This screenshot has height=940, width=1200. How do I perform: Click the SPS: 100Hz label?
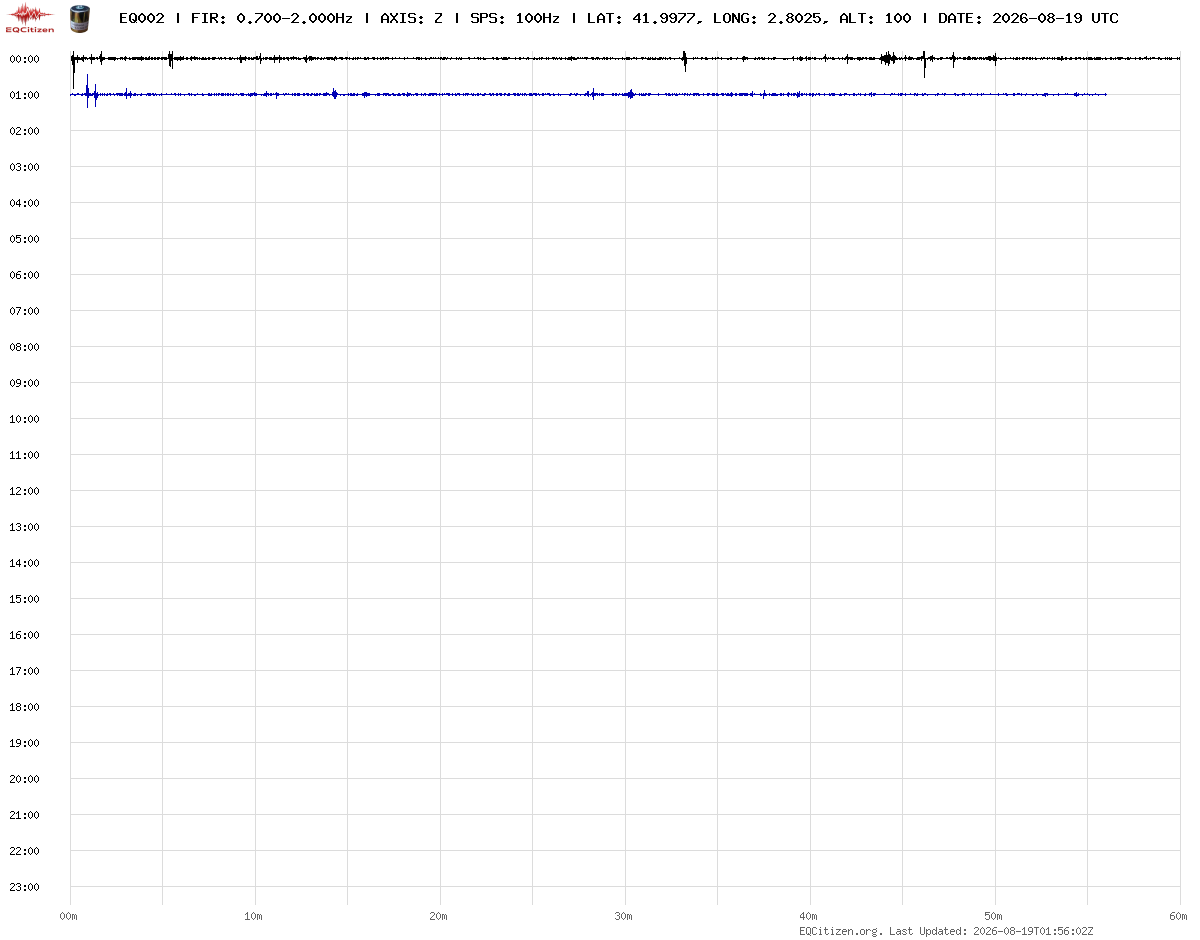coord(514,18)
